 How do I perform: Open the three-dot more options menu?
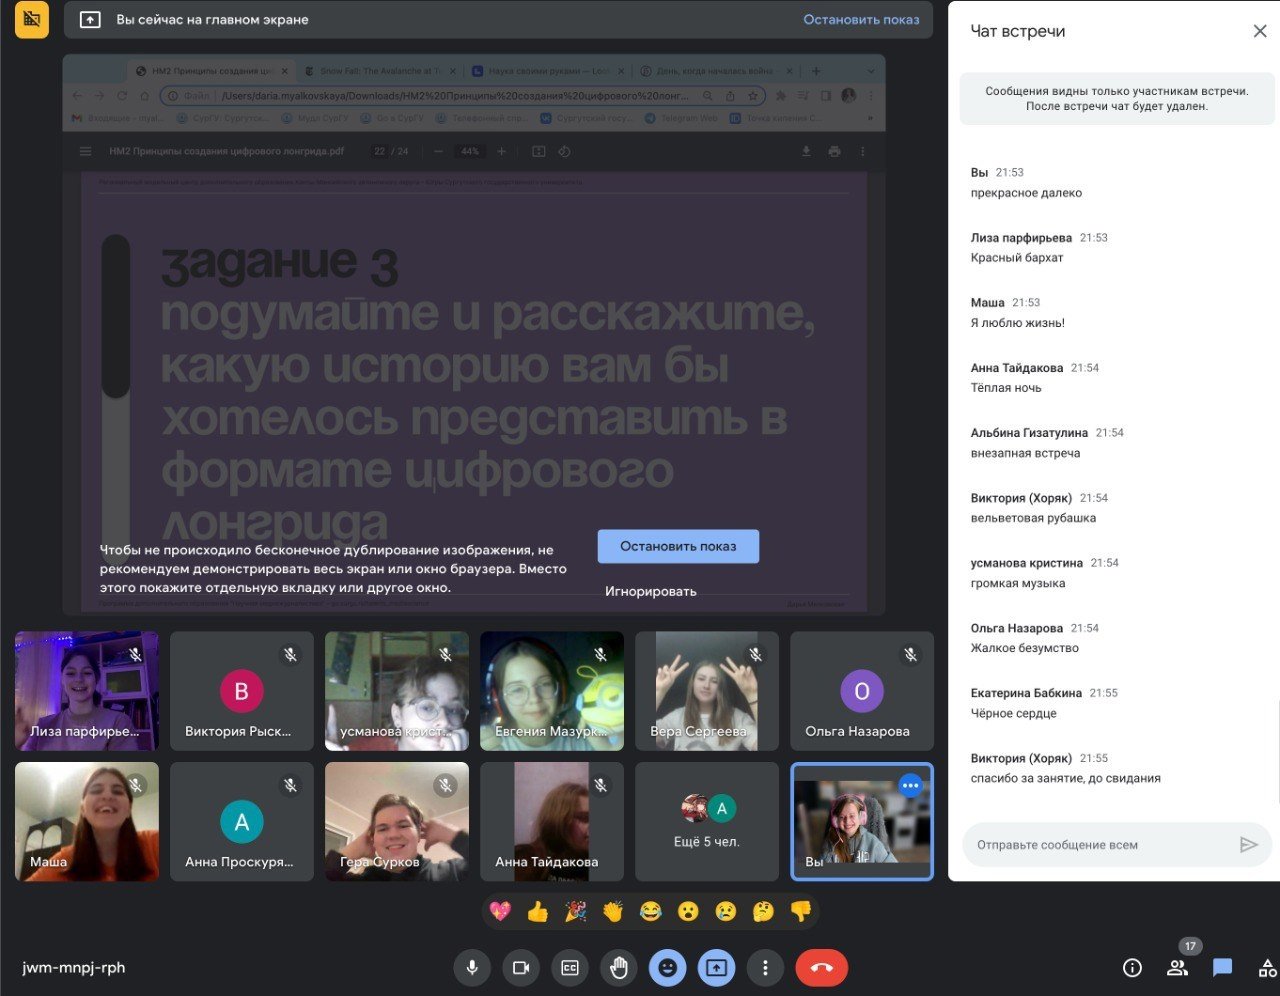765,968
